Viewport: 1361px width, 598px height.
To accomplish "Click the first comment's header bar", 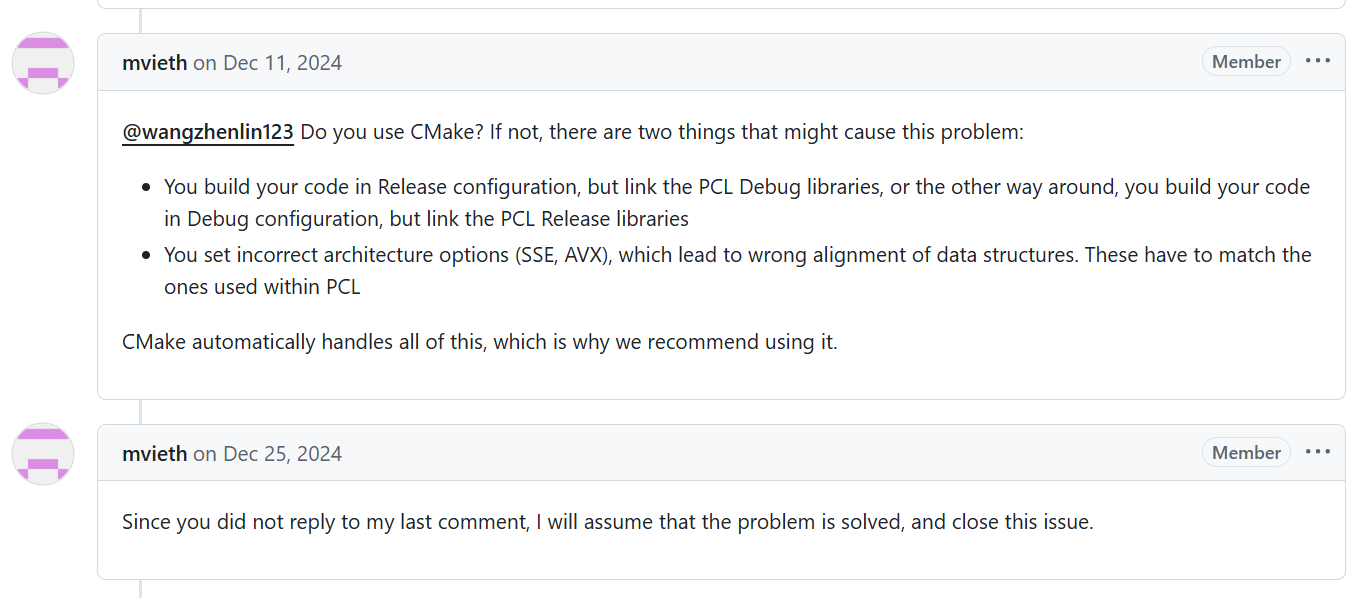I will point(700,61).
